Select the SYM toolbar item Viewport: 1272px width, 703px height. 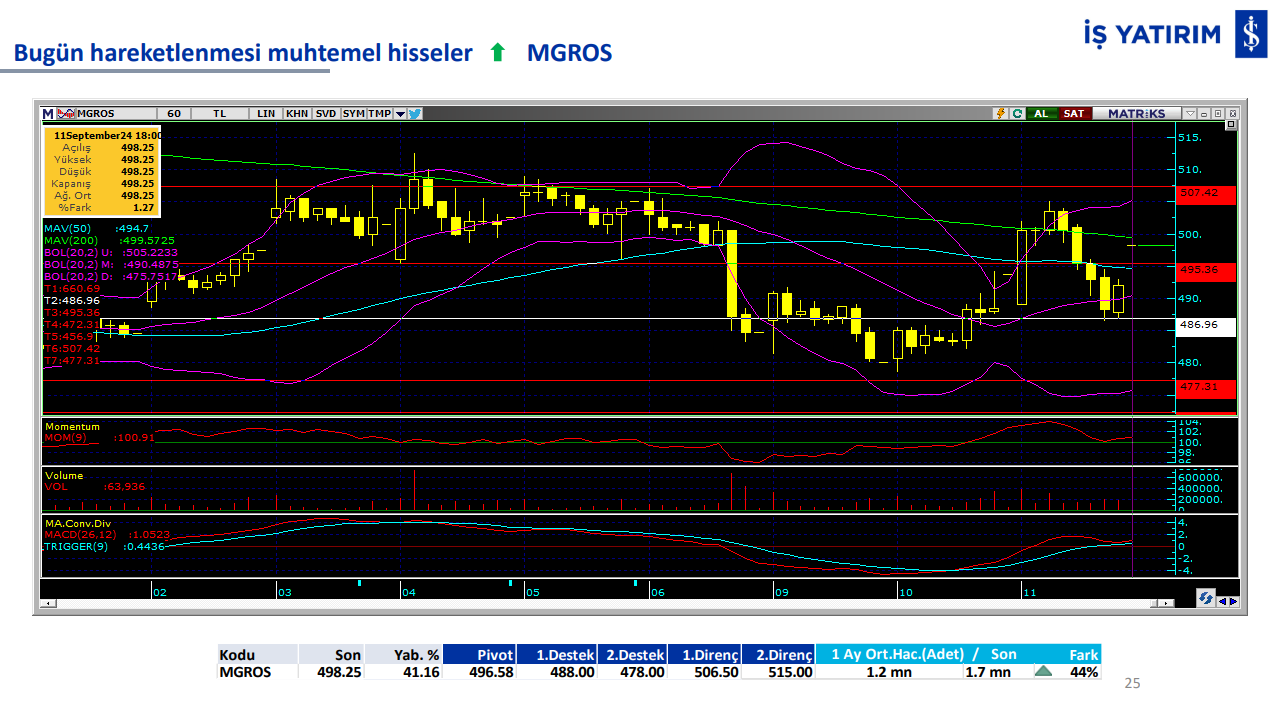pyautogui.click(x=354, y=113)
